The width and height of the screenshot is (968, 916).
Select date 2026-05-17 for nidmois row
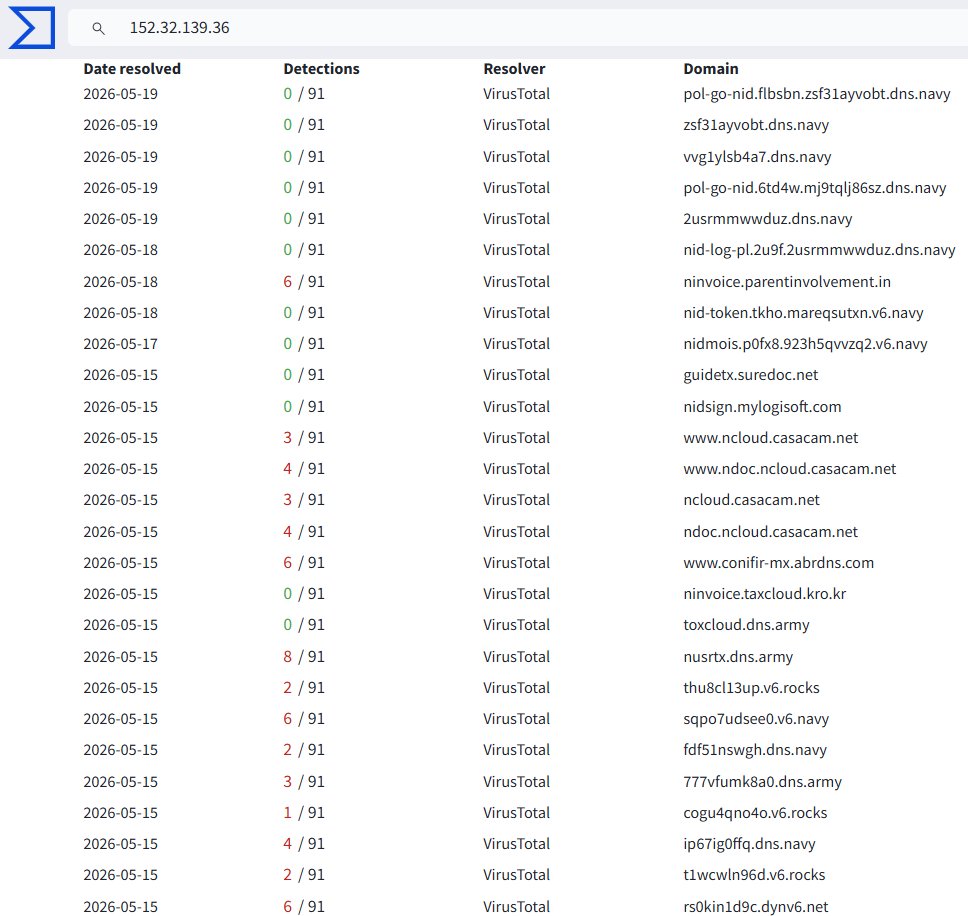[x=120, y=343]
